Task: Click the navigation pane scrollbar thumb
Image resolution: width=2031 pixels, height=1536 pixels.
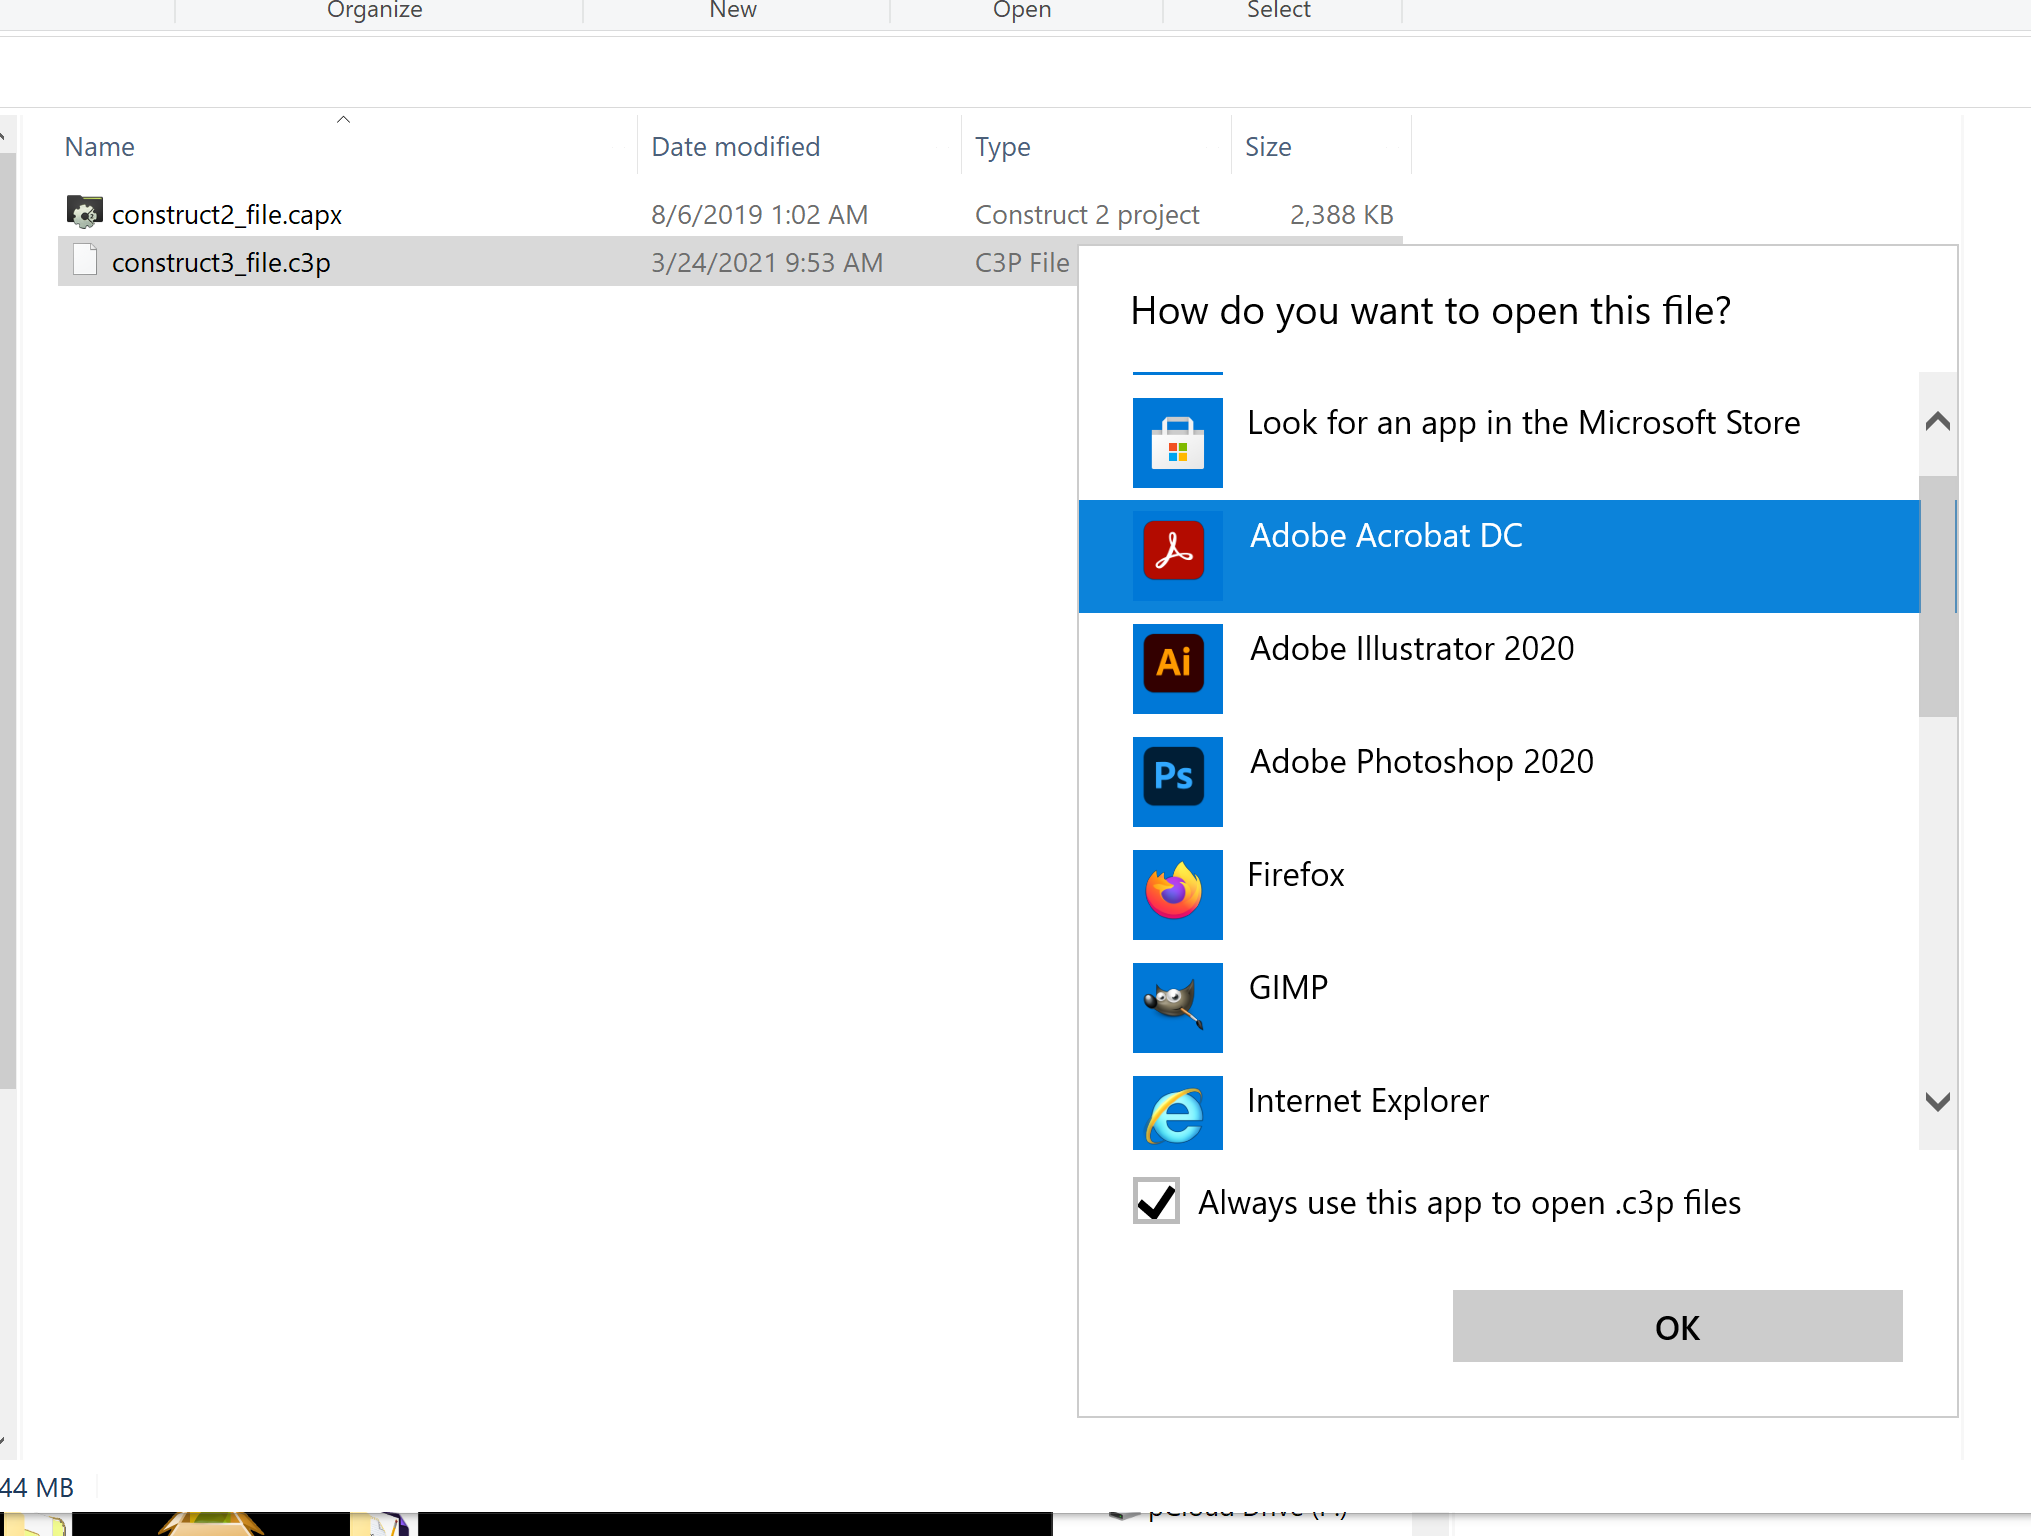Action: (x=8, y=620)
